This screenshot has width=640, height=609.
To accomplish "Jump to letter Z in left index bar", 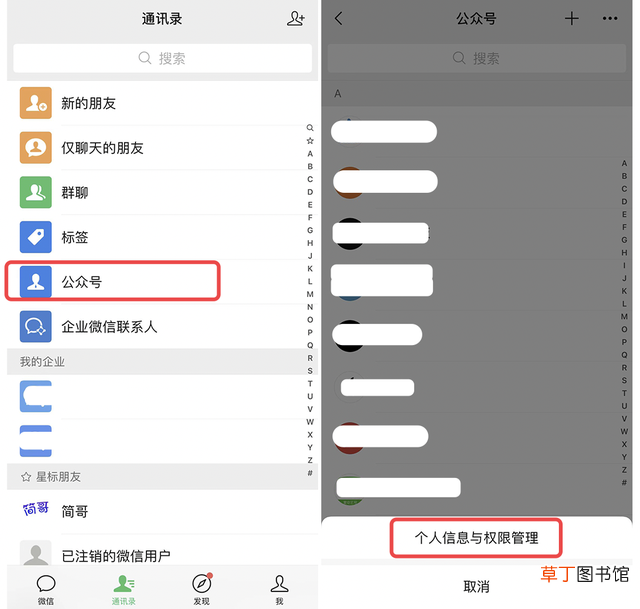I will point(310,460).
